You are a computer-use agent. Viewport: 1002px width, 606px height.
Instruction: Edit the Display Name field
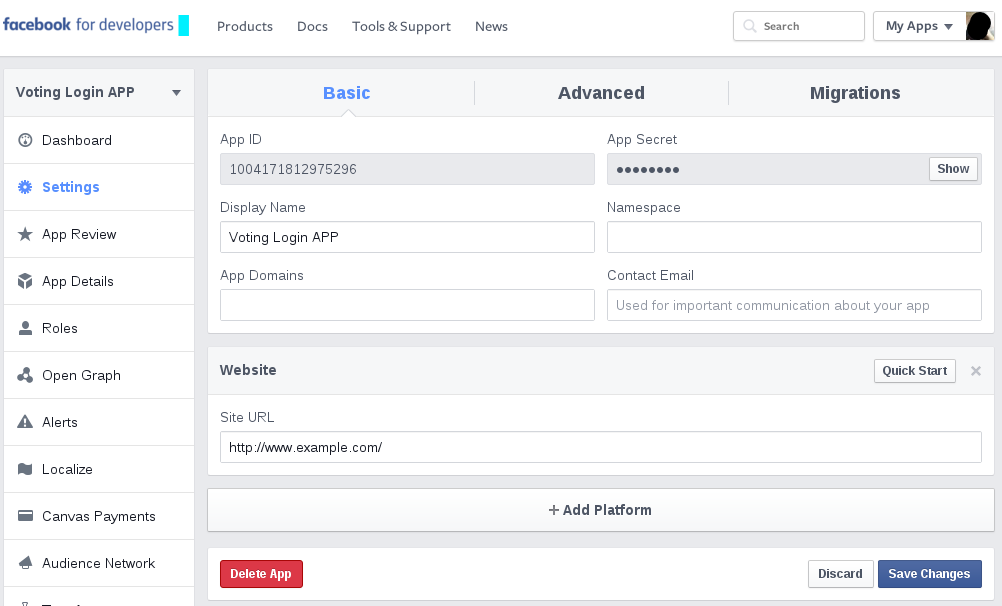(x=407, y=237)
